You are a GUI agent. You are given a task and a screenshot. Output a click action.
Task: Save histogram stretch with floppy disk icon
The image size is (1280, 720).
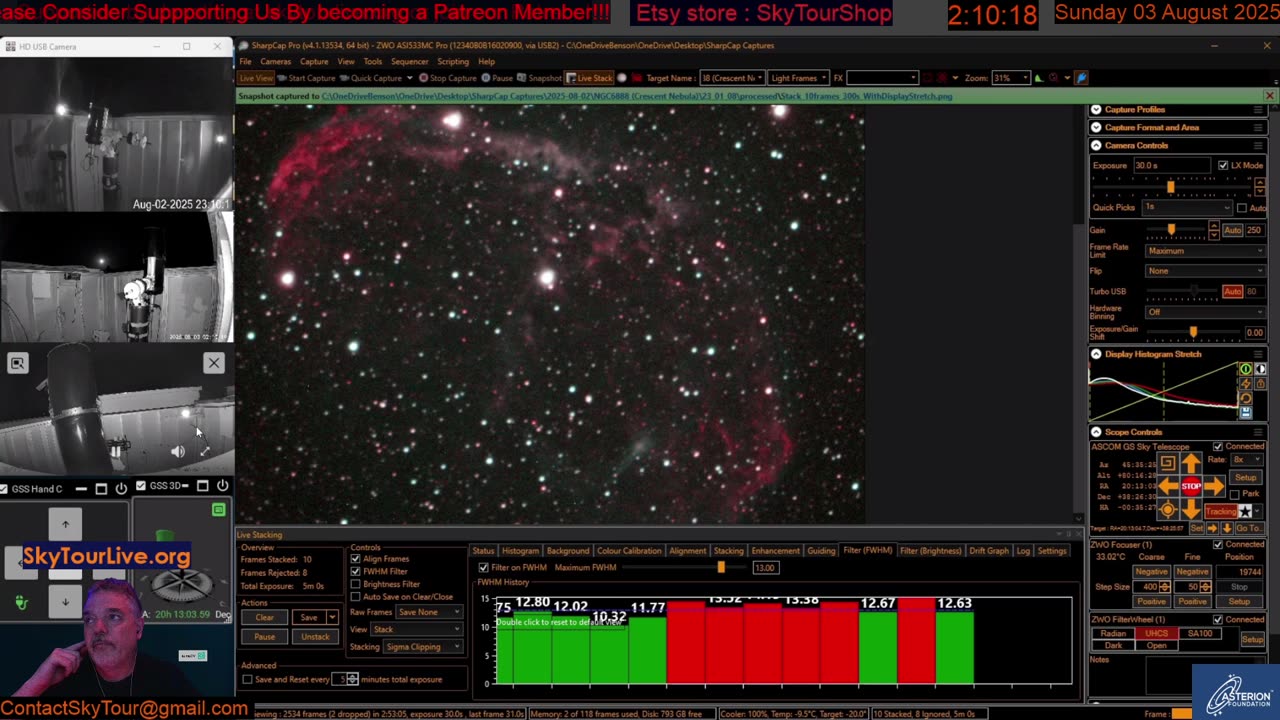[1245, 412]
